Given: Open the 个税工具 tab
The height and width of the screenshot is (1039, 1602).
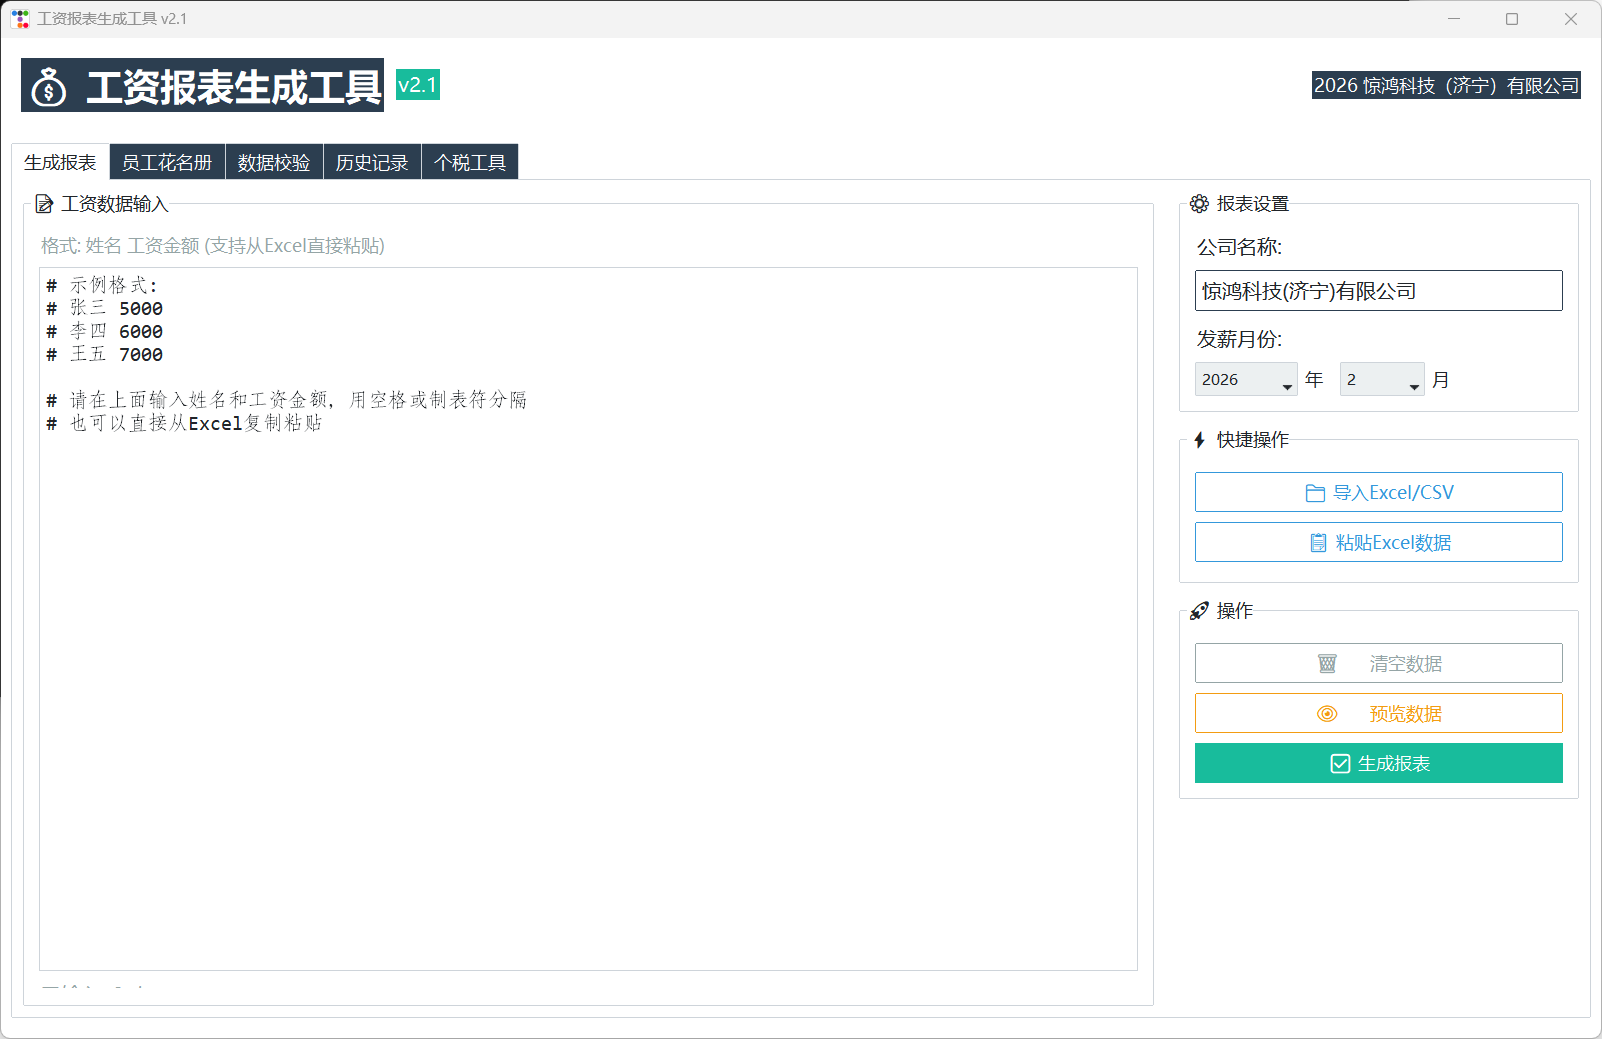Looking at the screenshot, I should coord(470,161).
